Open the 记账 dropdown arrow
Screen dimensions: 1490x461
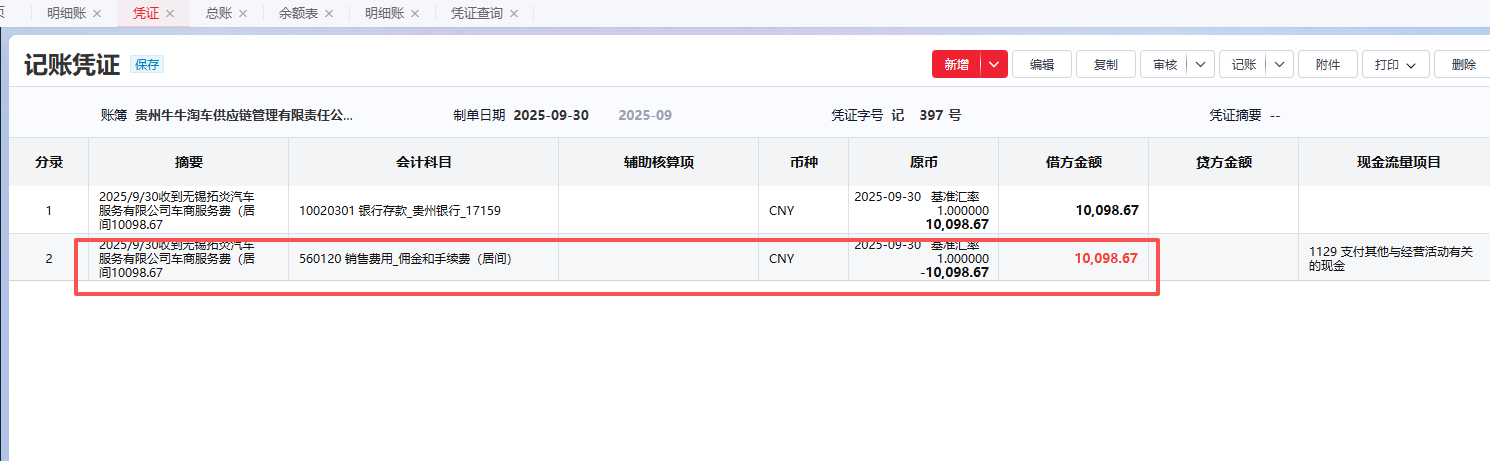[x=1280, y=64]
